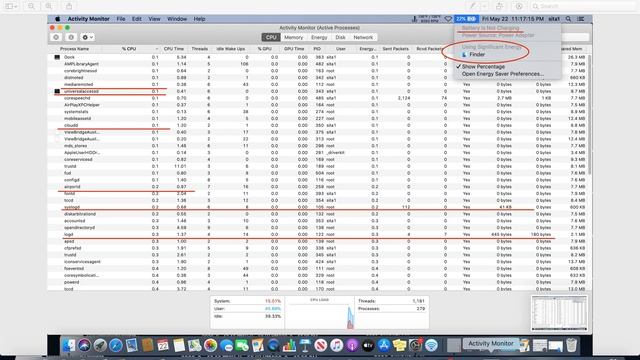Click the CPU Load graph
The height and width of the screenshot is (360, 640).
(x=320, y=313)
